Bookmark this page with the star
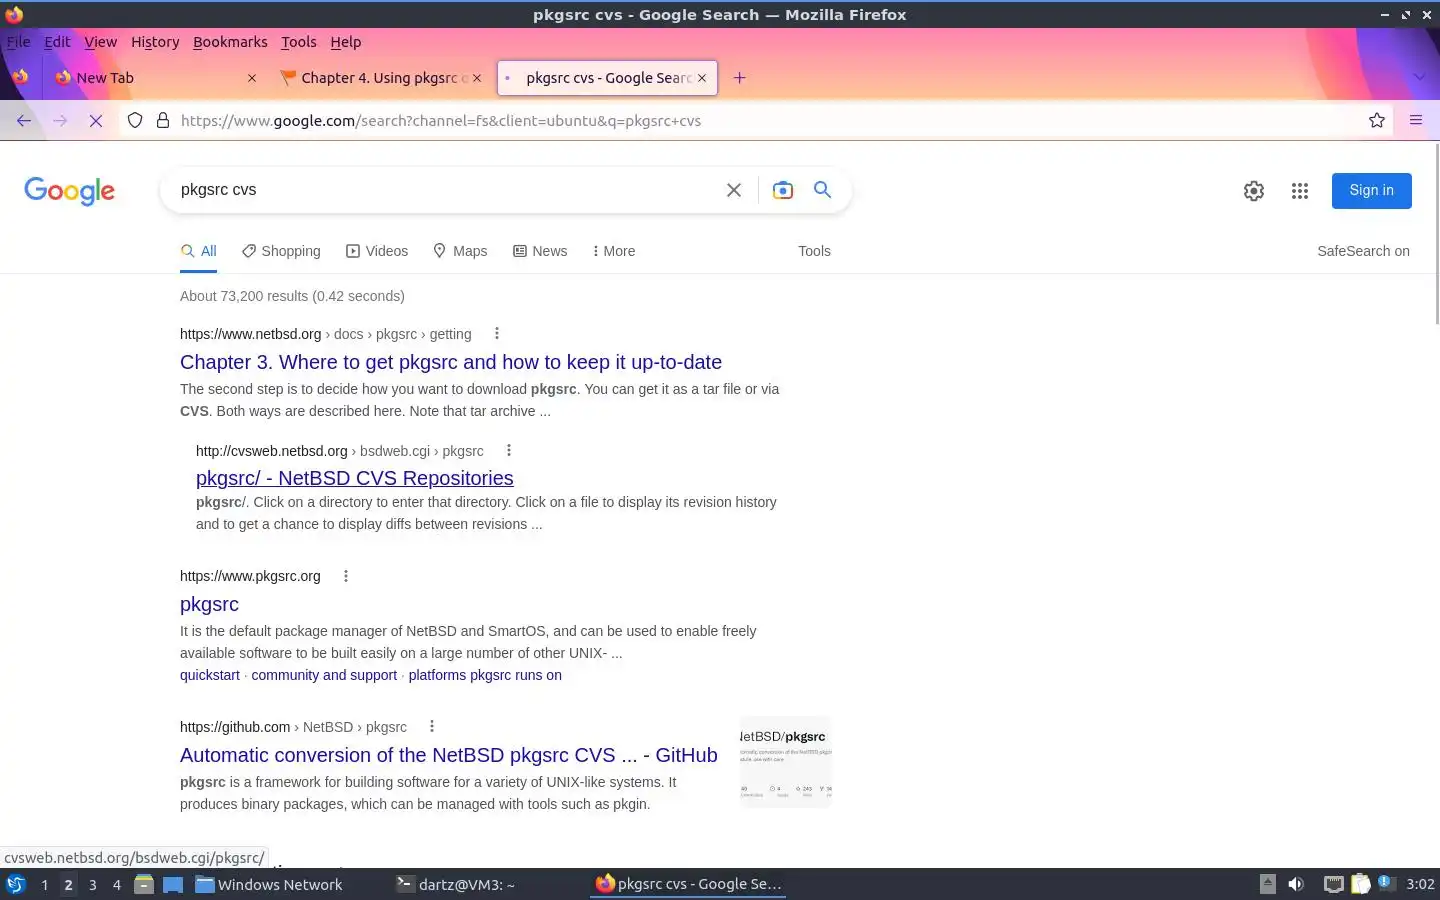The width and height of the screenshot is (1440, 900). coord(1377,120)
